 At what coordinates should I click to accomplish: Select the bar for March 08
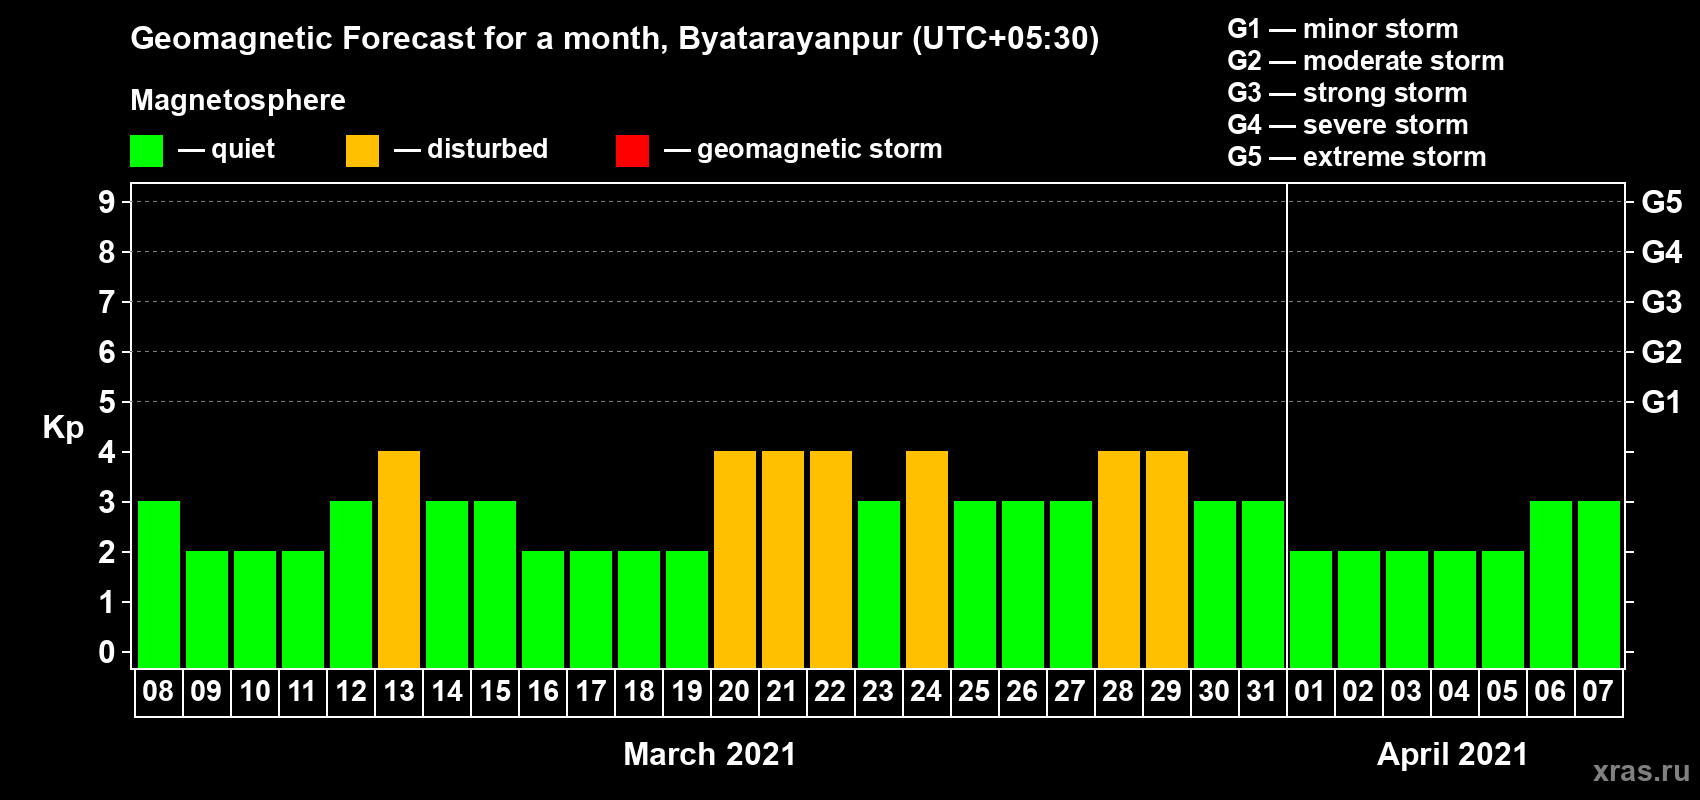pos(159,584)
